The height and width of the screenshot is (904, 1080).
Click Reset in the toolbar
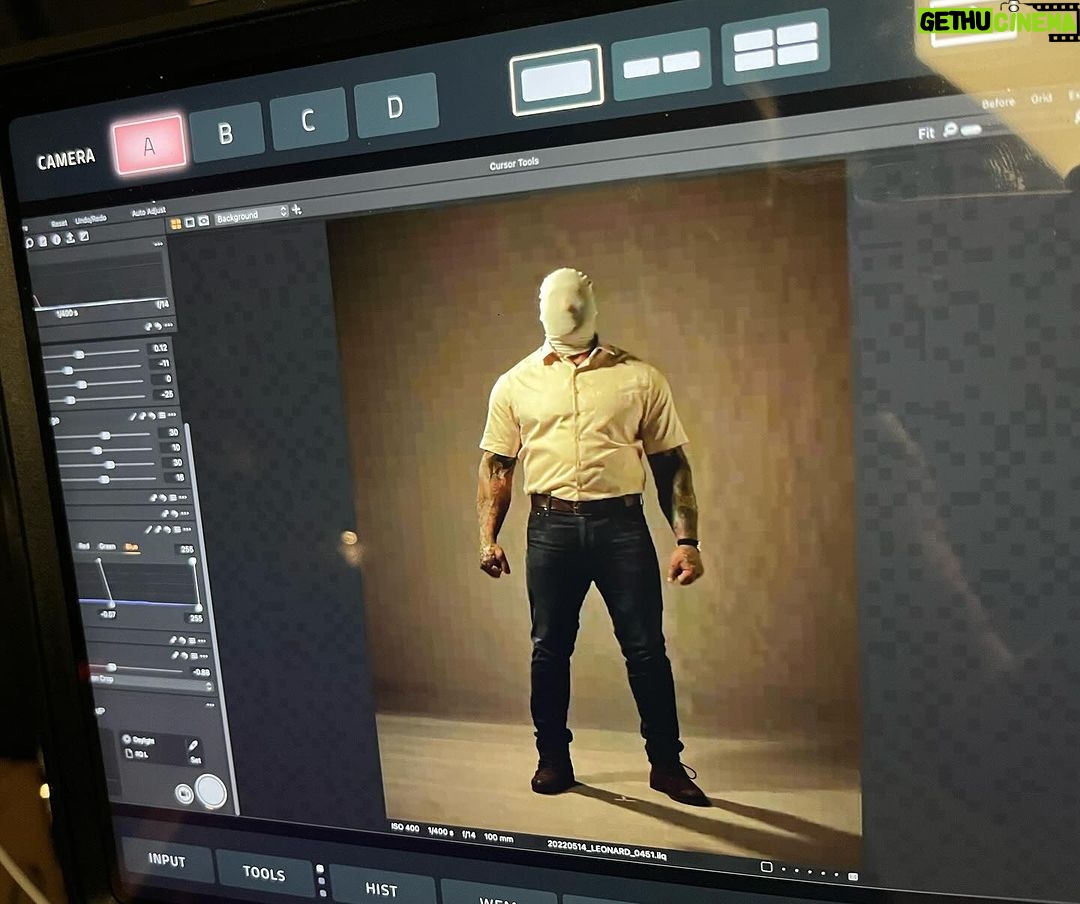tap(59, 223)
